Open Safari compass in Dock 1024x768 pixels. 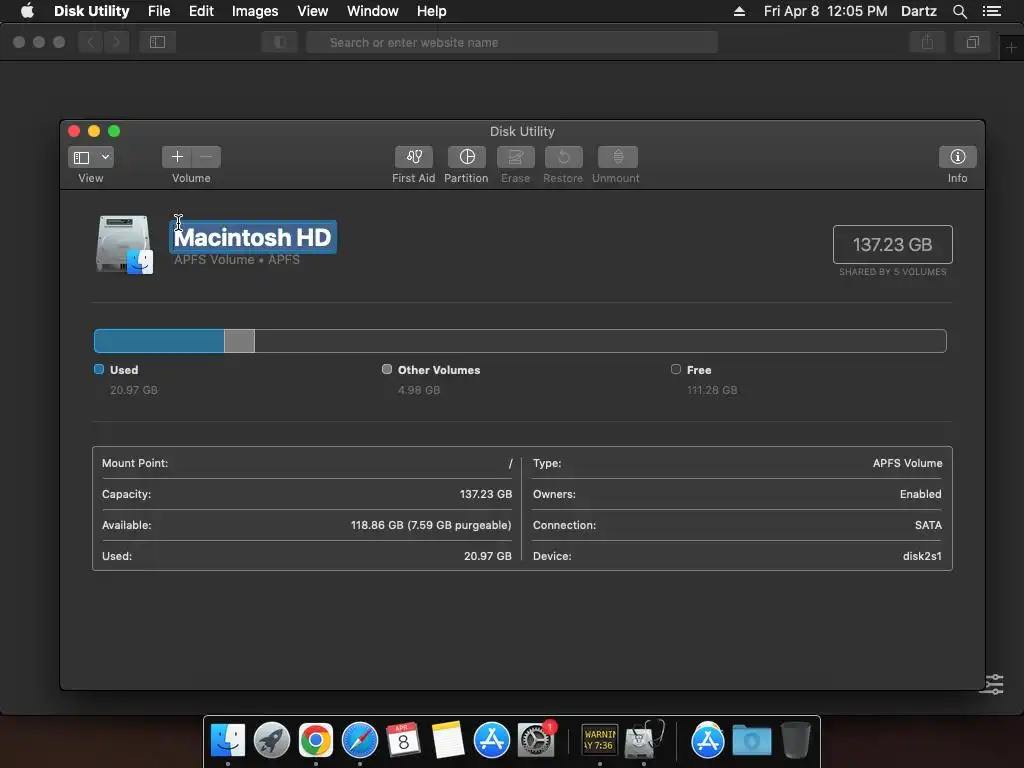(x=360, y=741)
